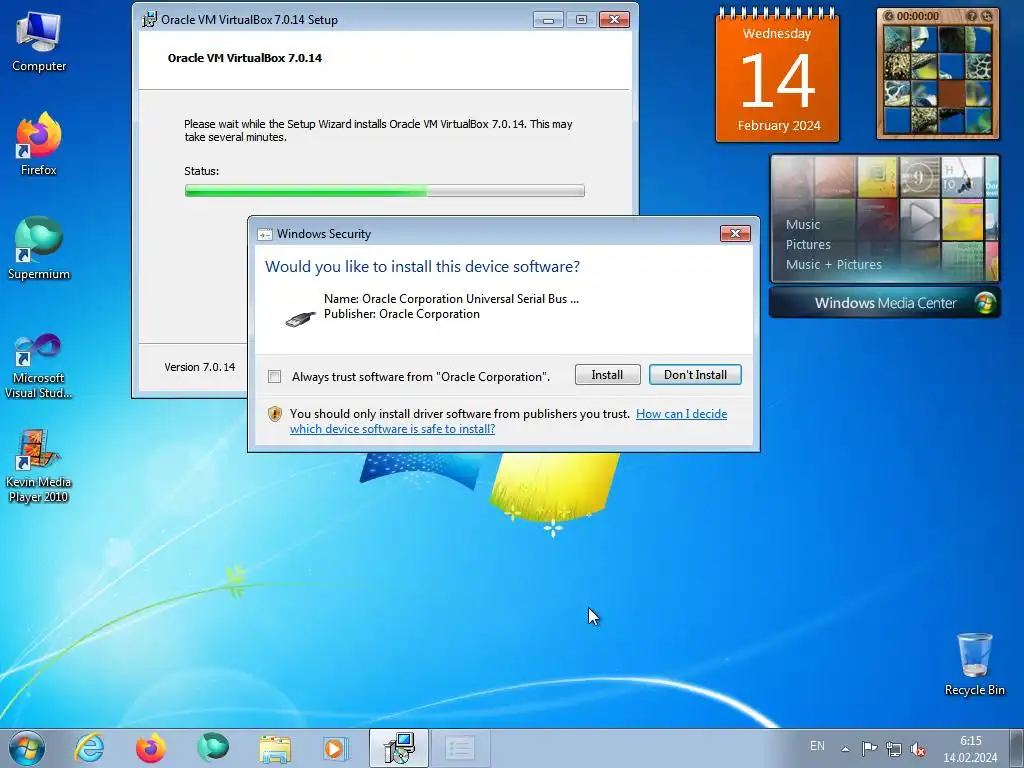Click the Show desktop strip

coord(1017,748)
